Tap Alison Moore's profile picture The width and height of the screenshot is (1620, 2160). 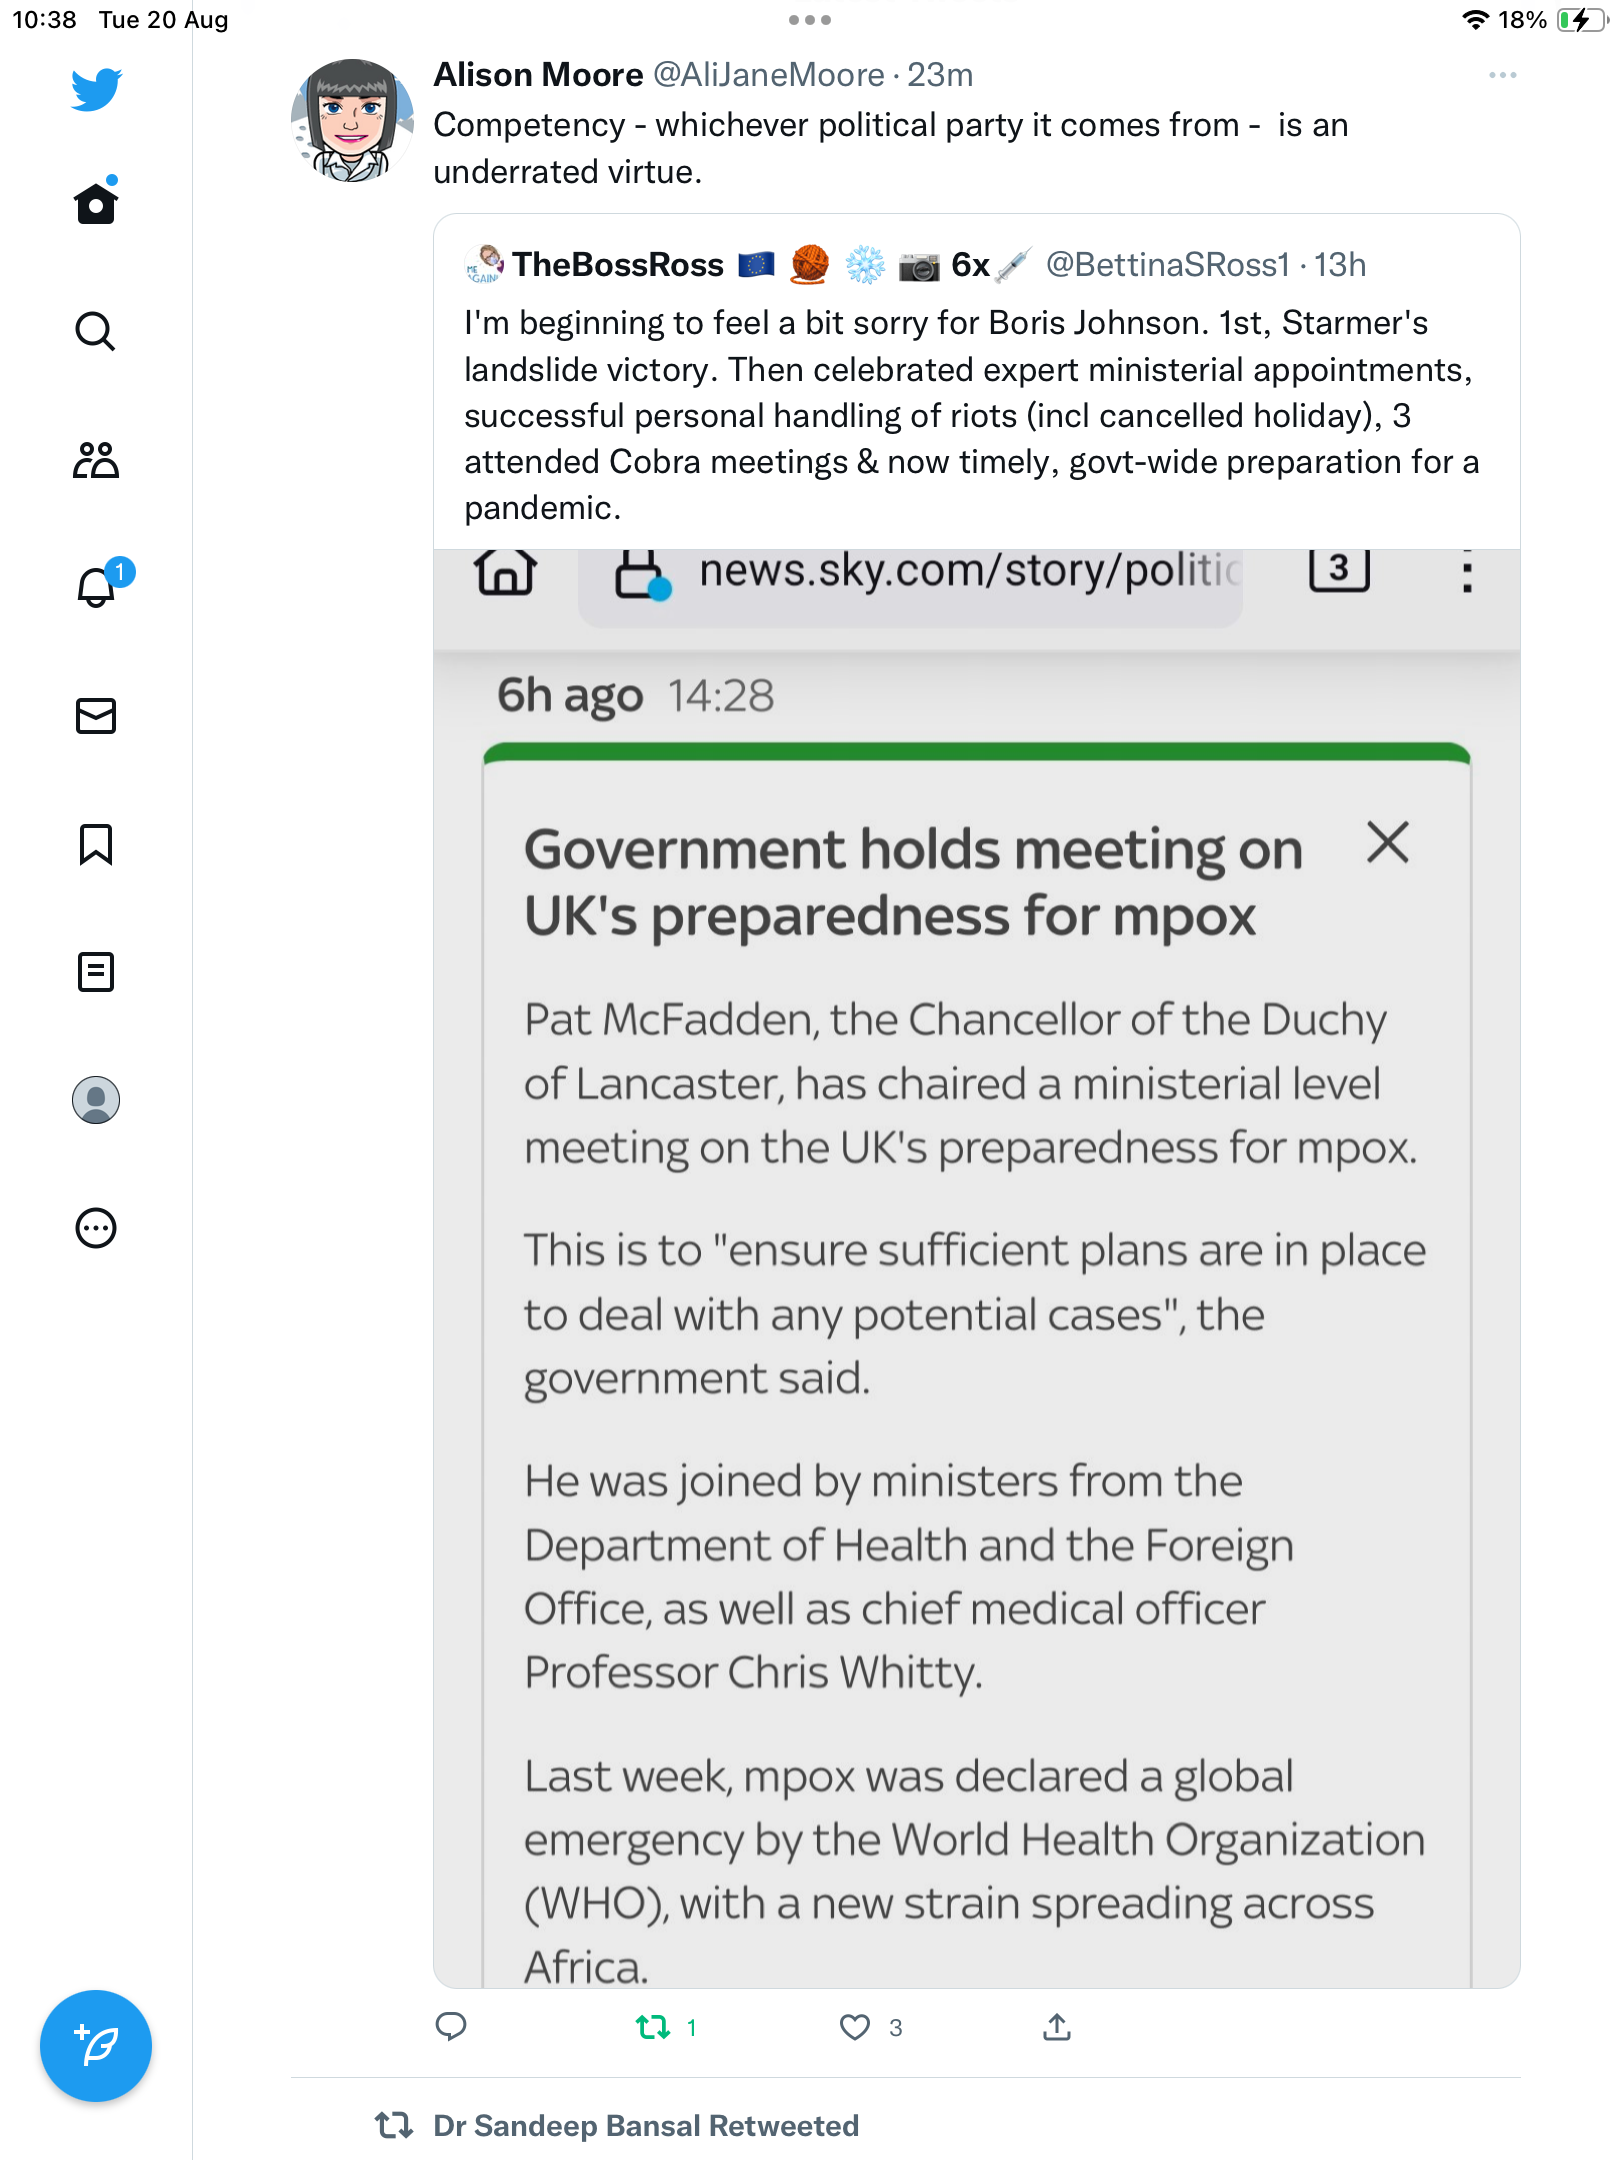[x=352, y=120]
